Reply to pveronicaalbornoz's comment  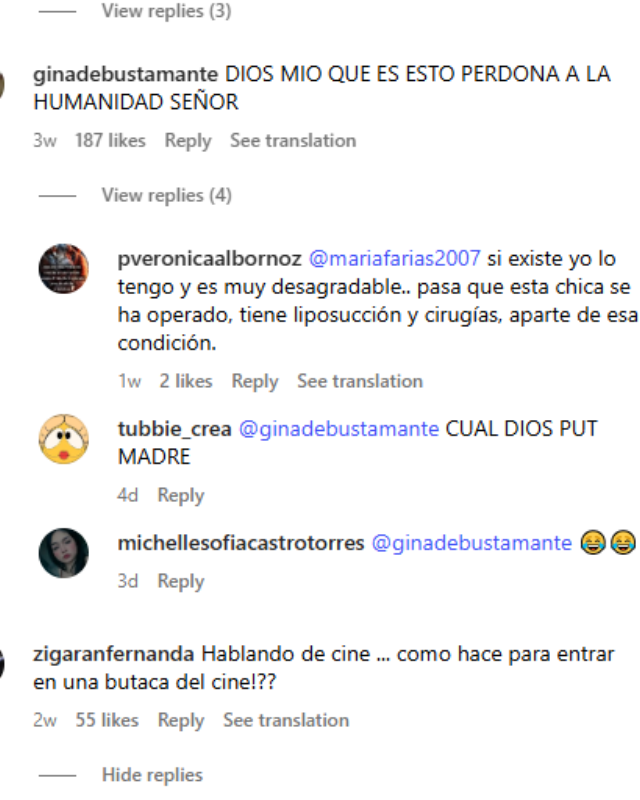[x=255, y=381]
